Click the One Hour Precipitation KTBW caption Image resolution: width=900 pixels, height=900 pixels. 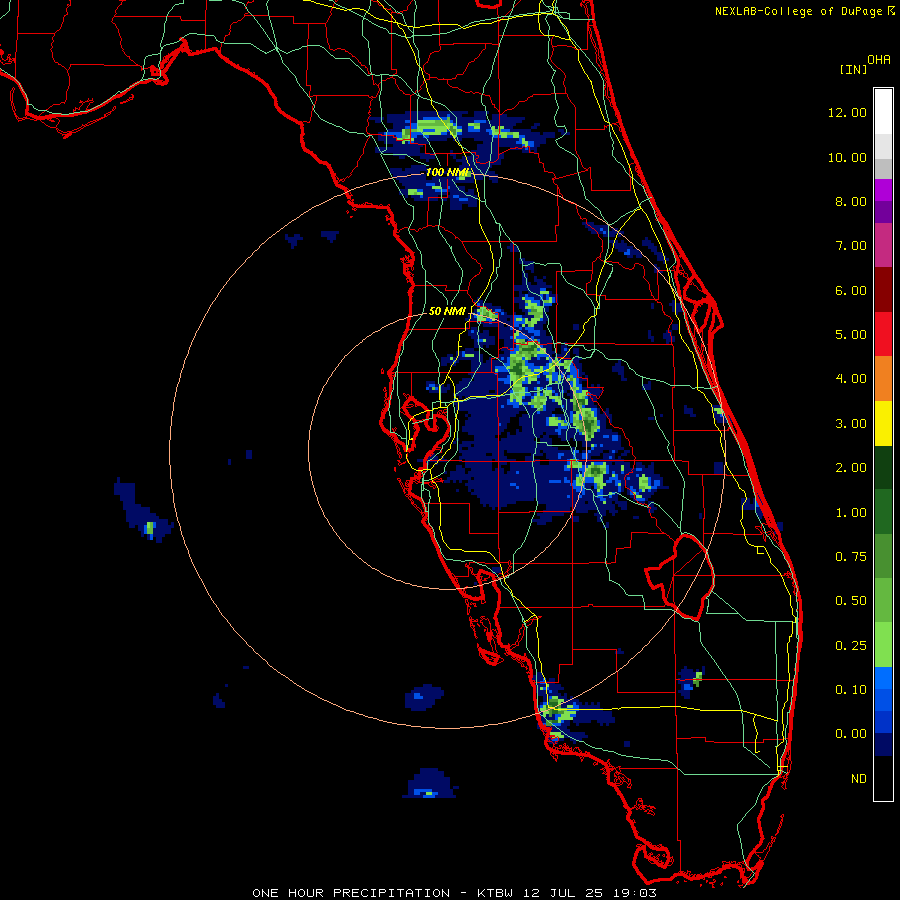[454, 893]
